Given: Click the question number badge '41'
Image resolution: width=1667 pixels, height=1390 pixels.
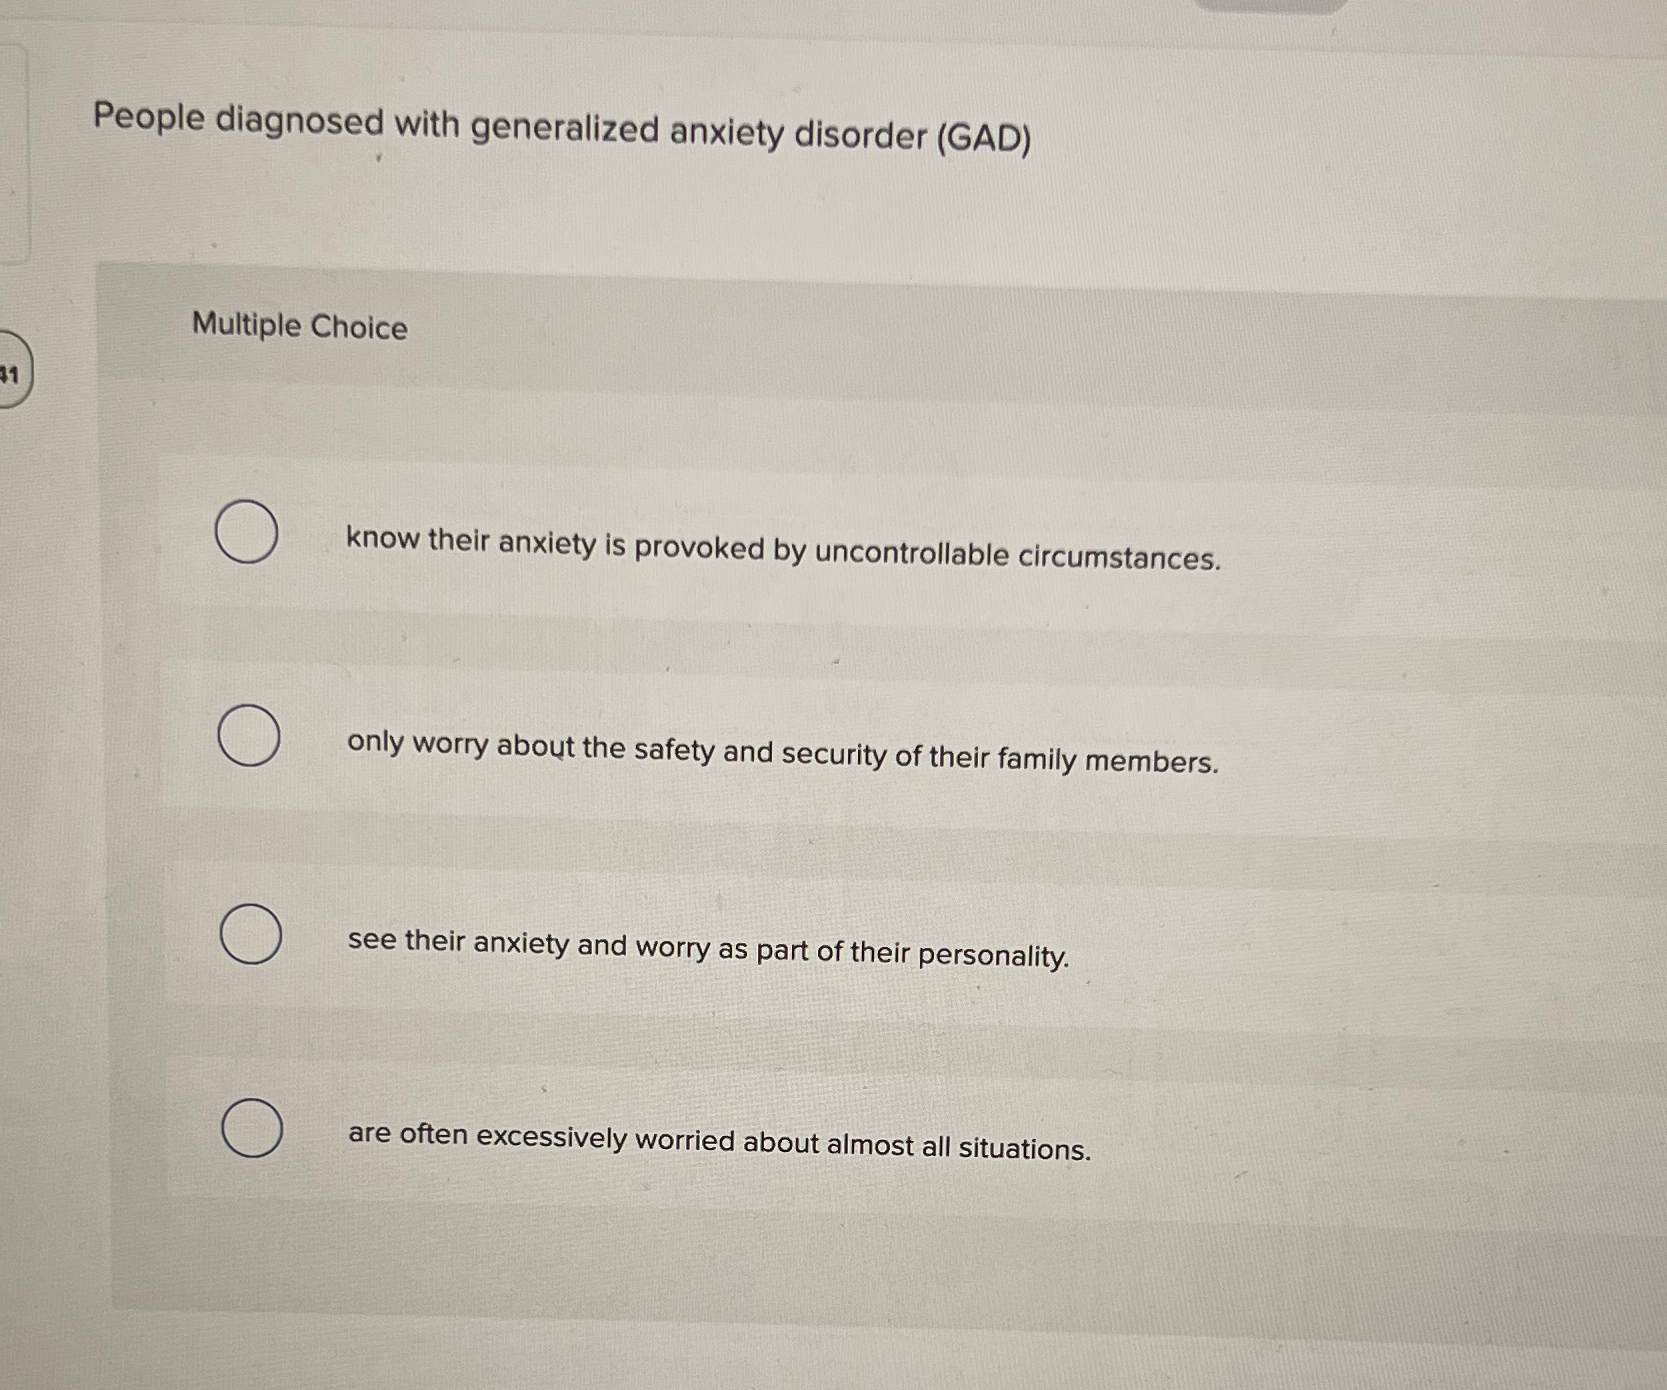Looking at the screenshot, I should [10, 375].
